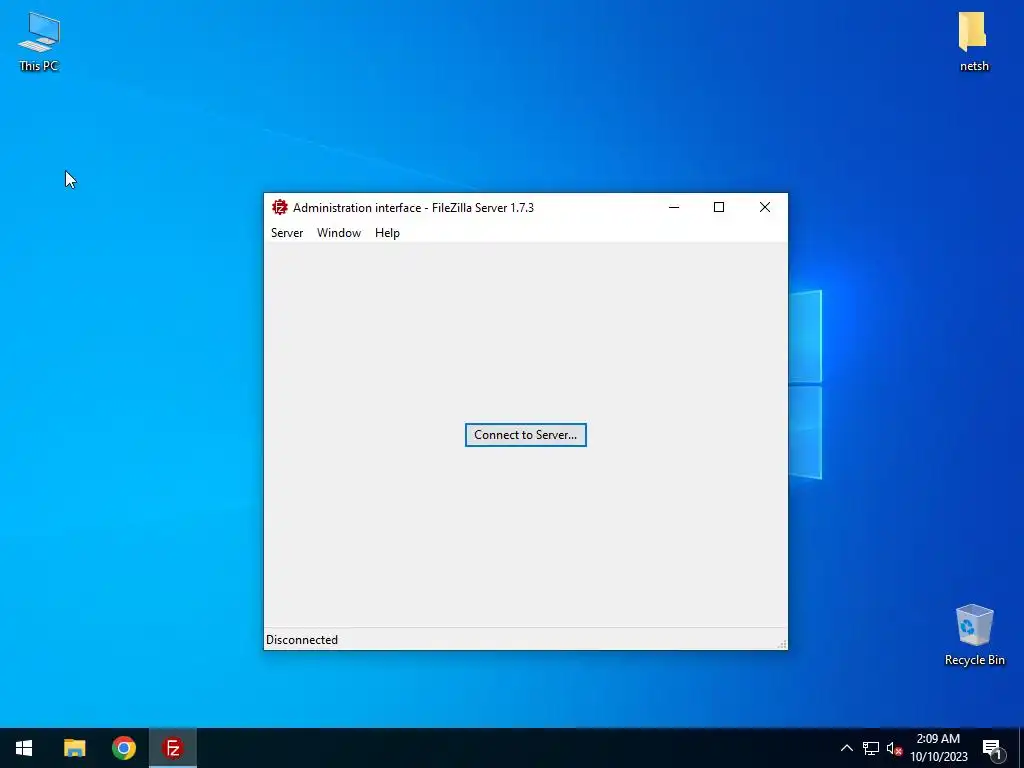1024x768 pixels.
Task: Click the Connect to Server button
Action: click(x=525, y=435)
